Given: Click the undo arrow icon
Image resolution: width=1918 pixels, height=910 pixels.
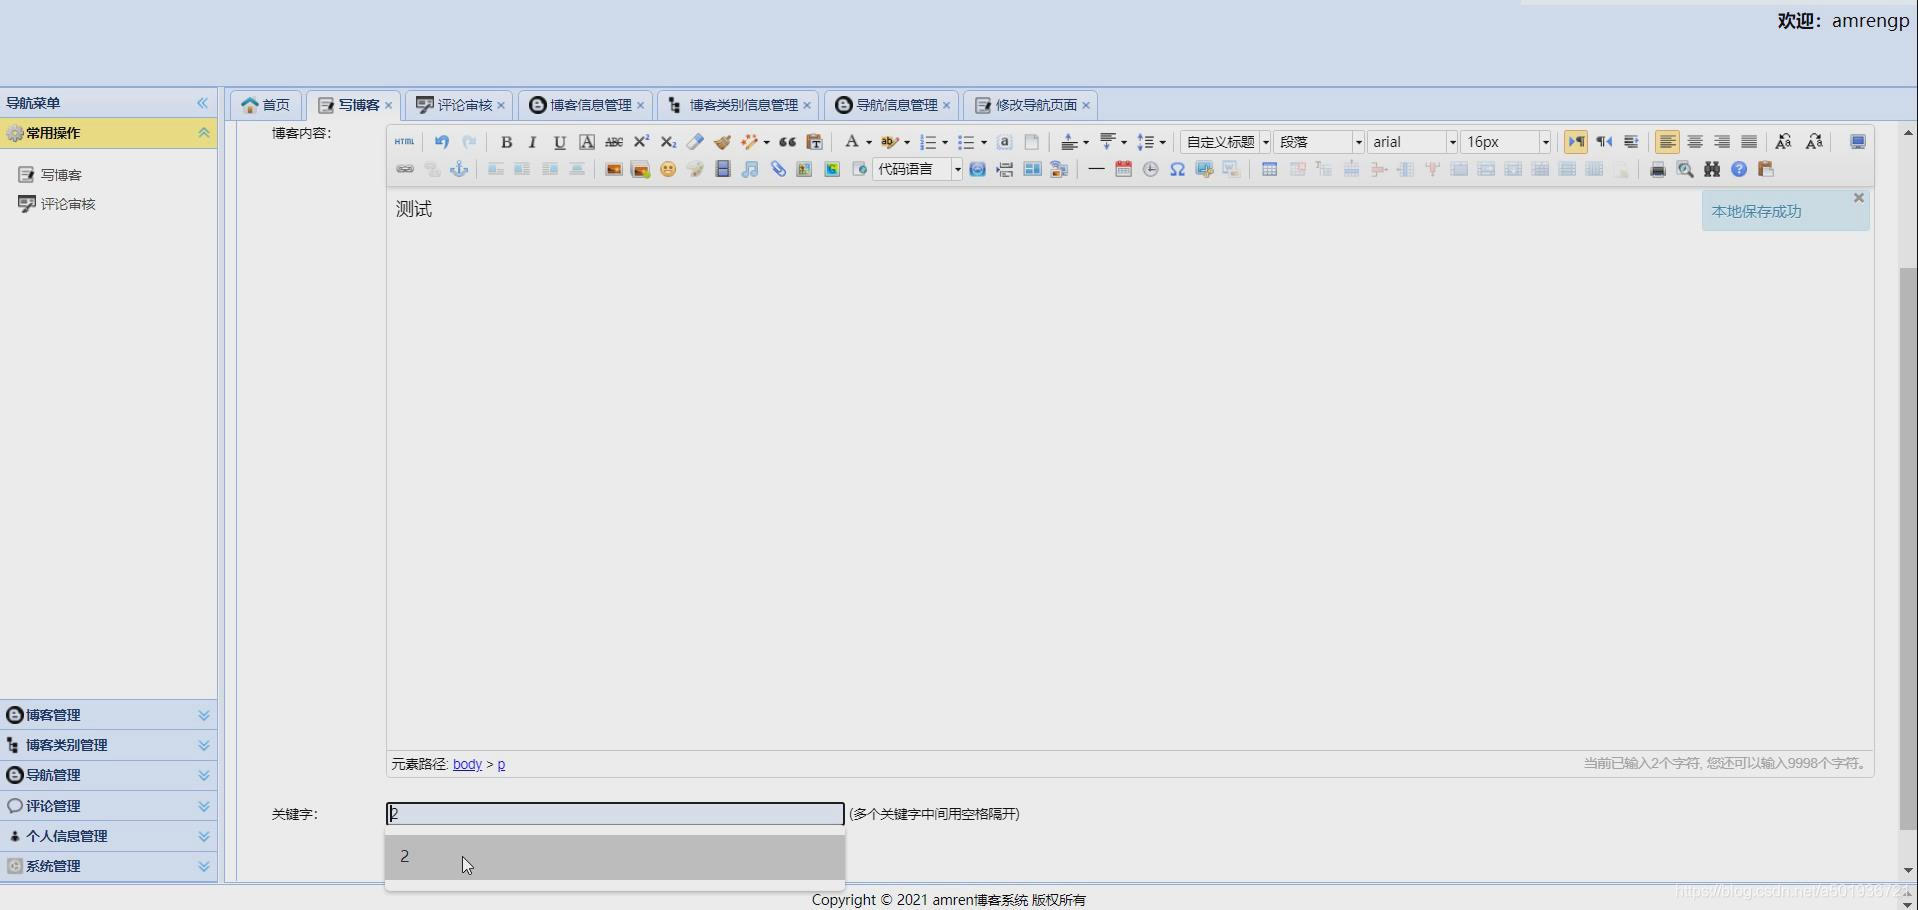Looking at the screenshot, I should point(441,142).
